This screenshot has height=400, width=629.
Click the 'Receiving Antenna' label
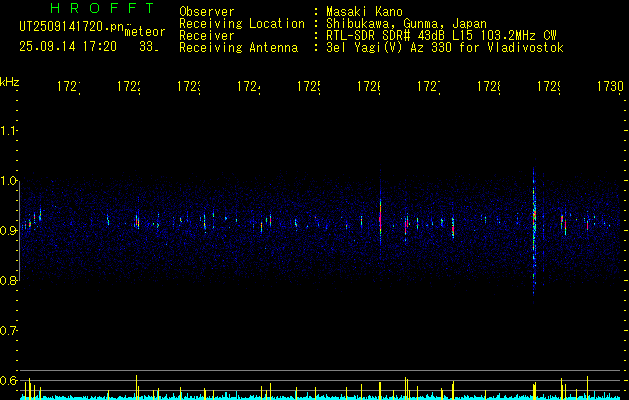[239, 48]
